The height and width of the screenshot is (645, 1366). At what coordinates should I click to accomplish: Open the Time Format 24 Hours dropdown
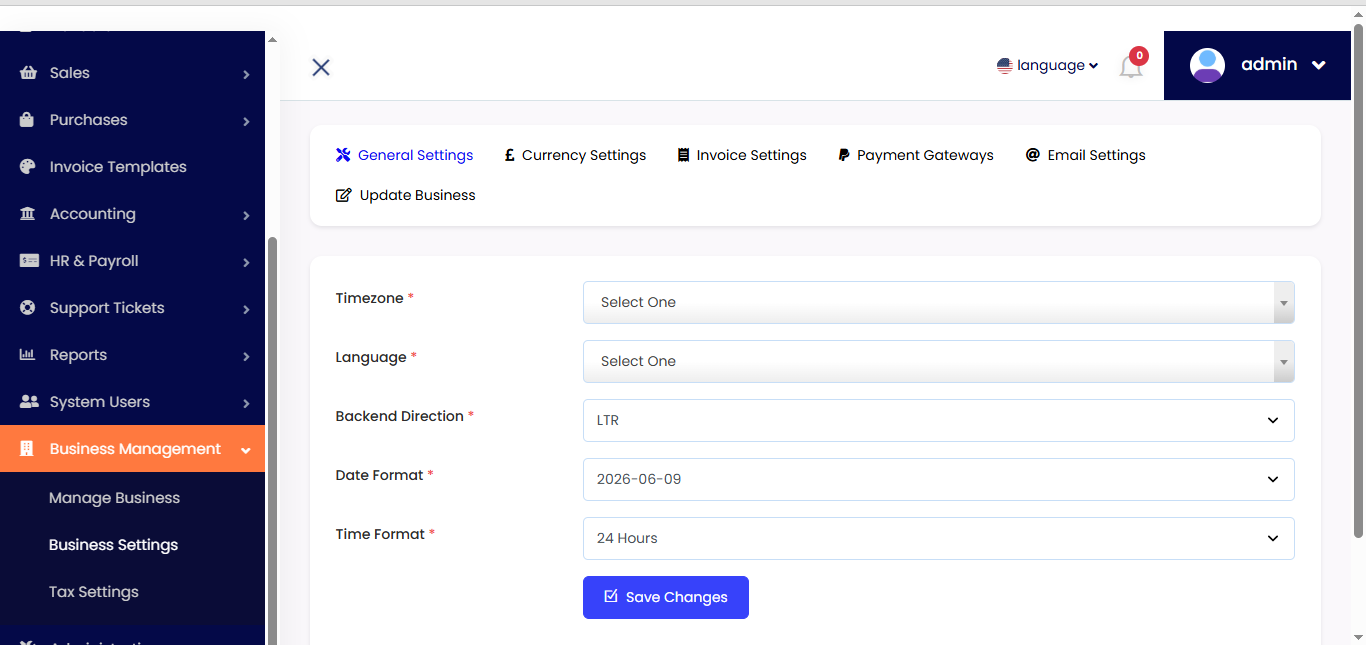point(939,538)
